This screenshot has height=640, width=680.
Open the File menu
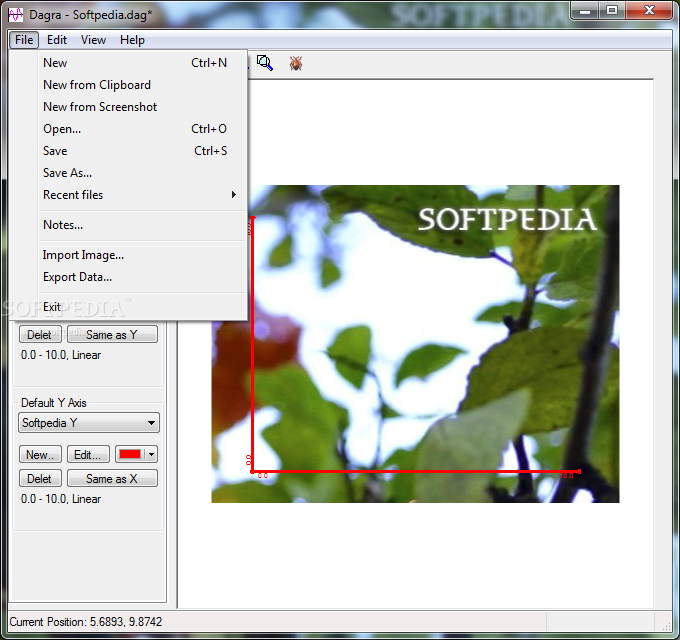pyautogui.click(x=24, y=40)
